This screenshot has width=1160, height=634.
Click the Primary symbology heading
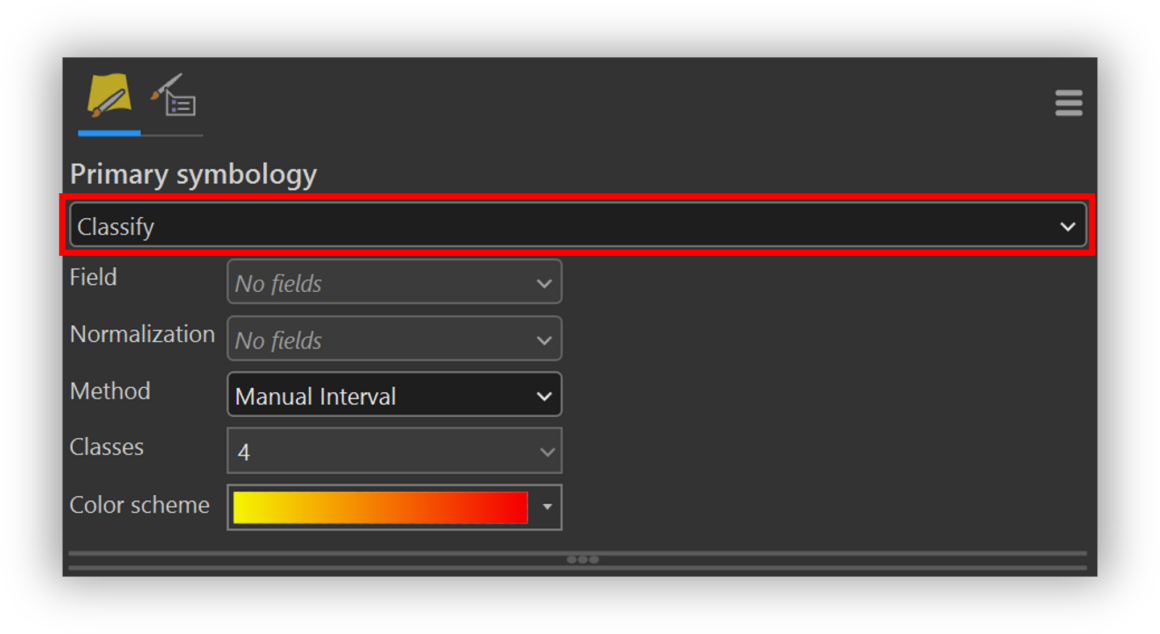pos(193,175)
